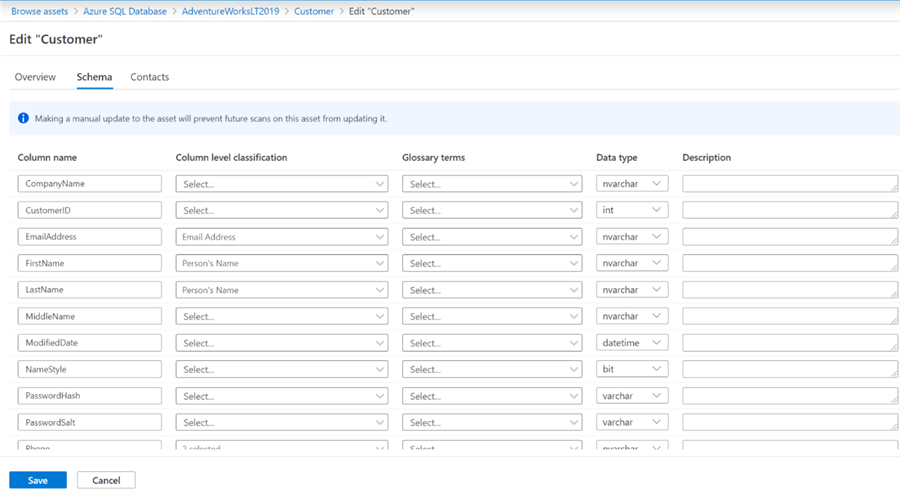
Task: Expand the Email Address classification dropdown
Action: pos(281,237)
